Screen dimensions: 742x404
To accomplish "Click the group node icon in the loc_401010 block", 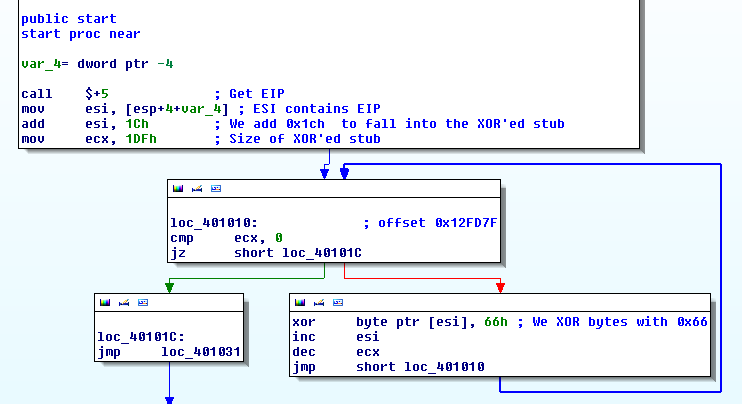I will pos(216,188).
